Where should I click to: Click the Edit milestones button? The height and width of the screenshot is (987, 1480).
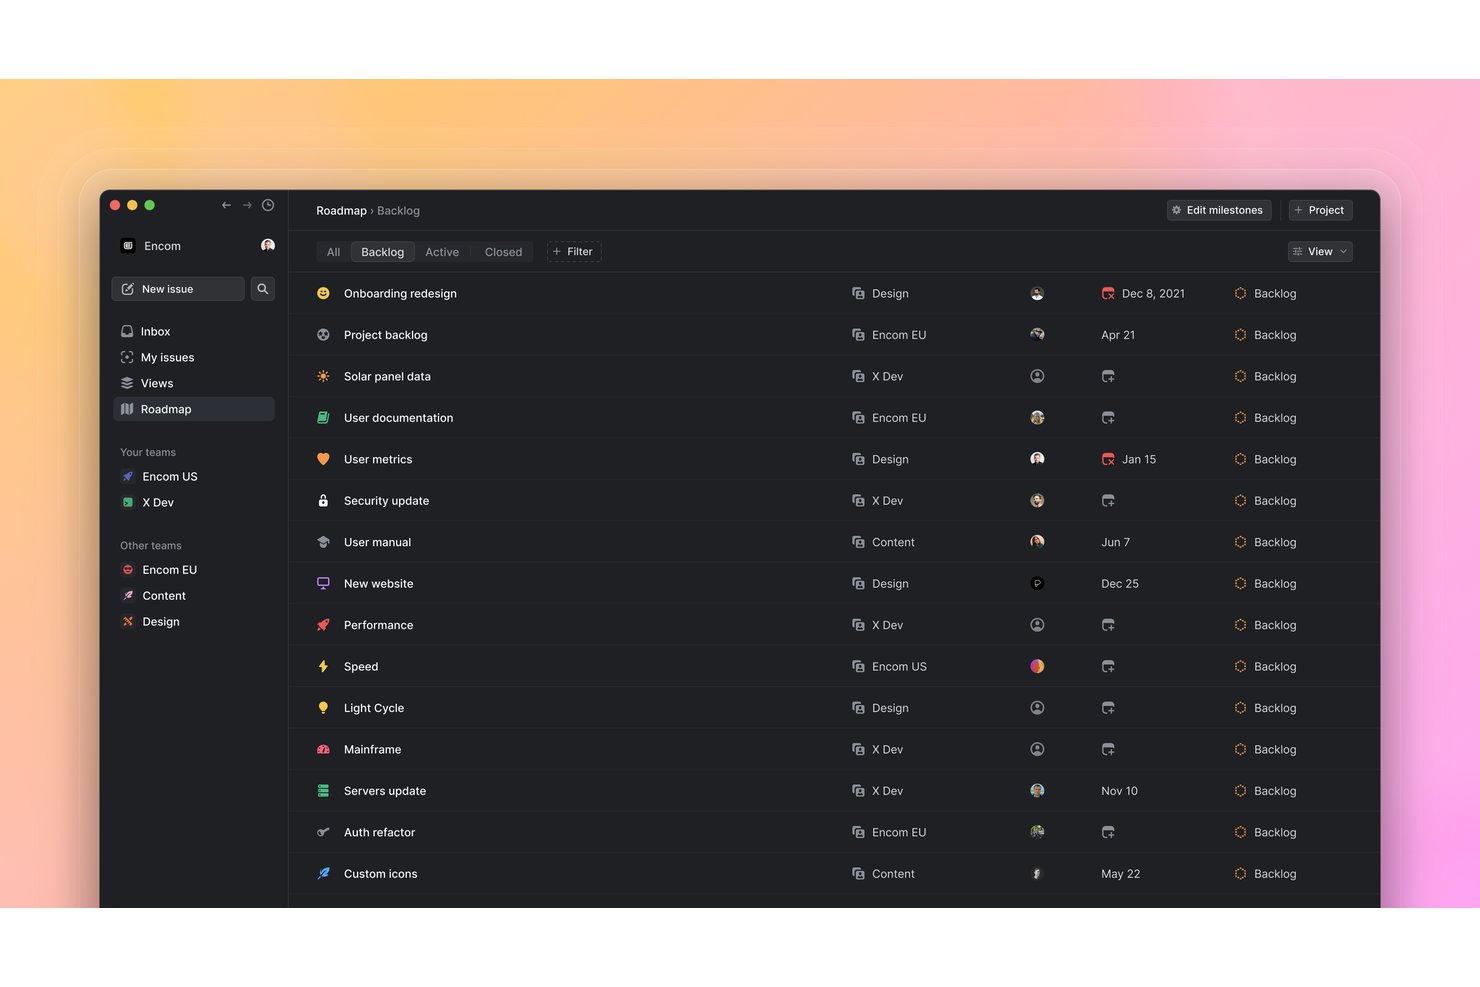tap(1219, 210)
